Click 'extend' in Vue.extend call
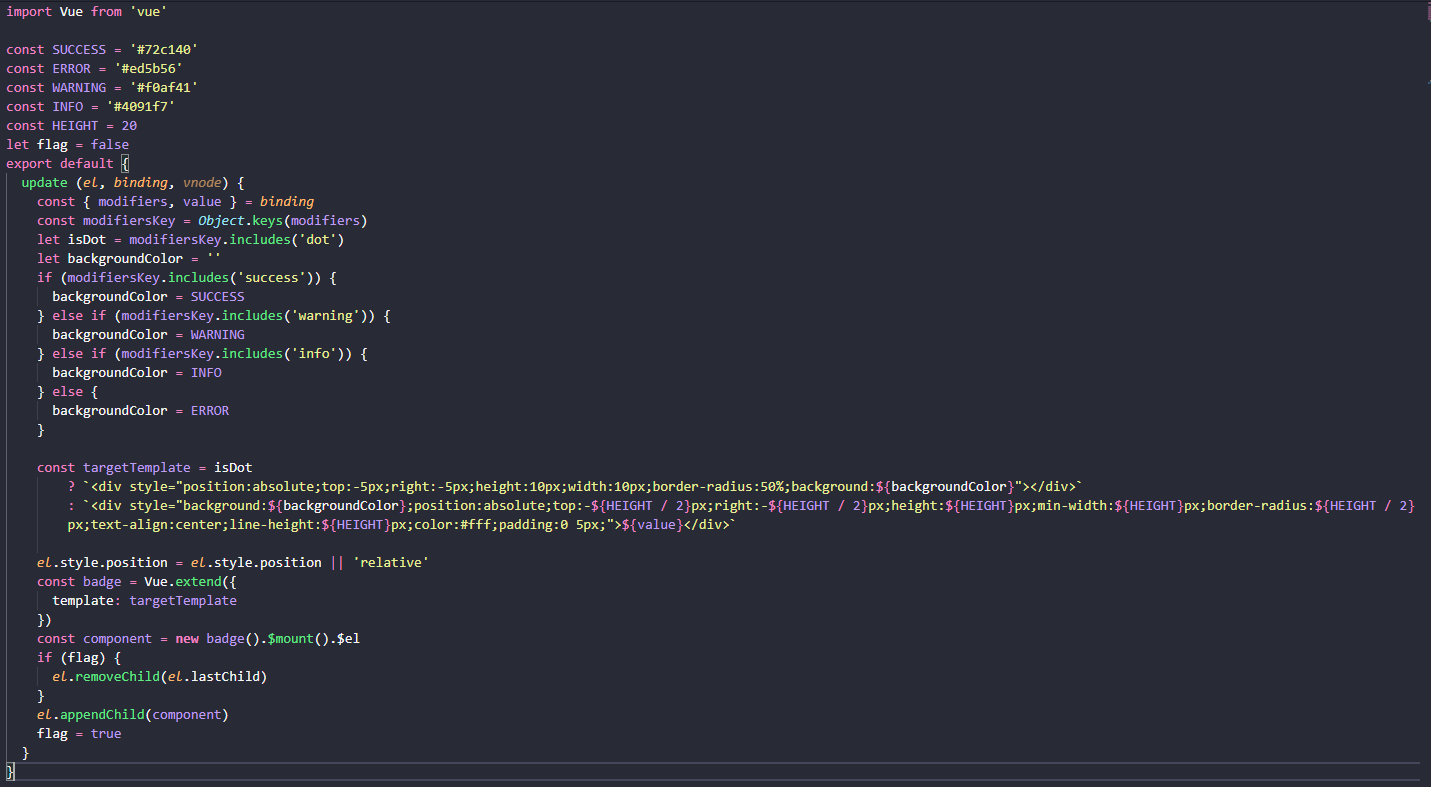This screenshot has height=787, width=1431. (x=198, y=581)
